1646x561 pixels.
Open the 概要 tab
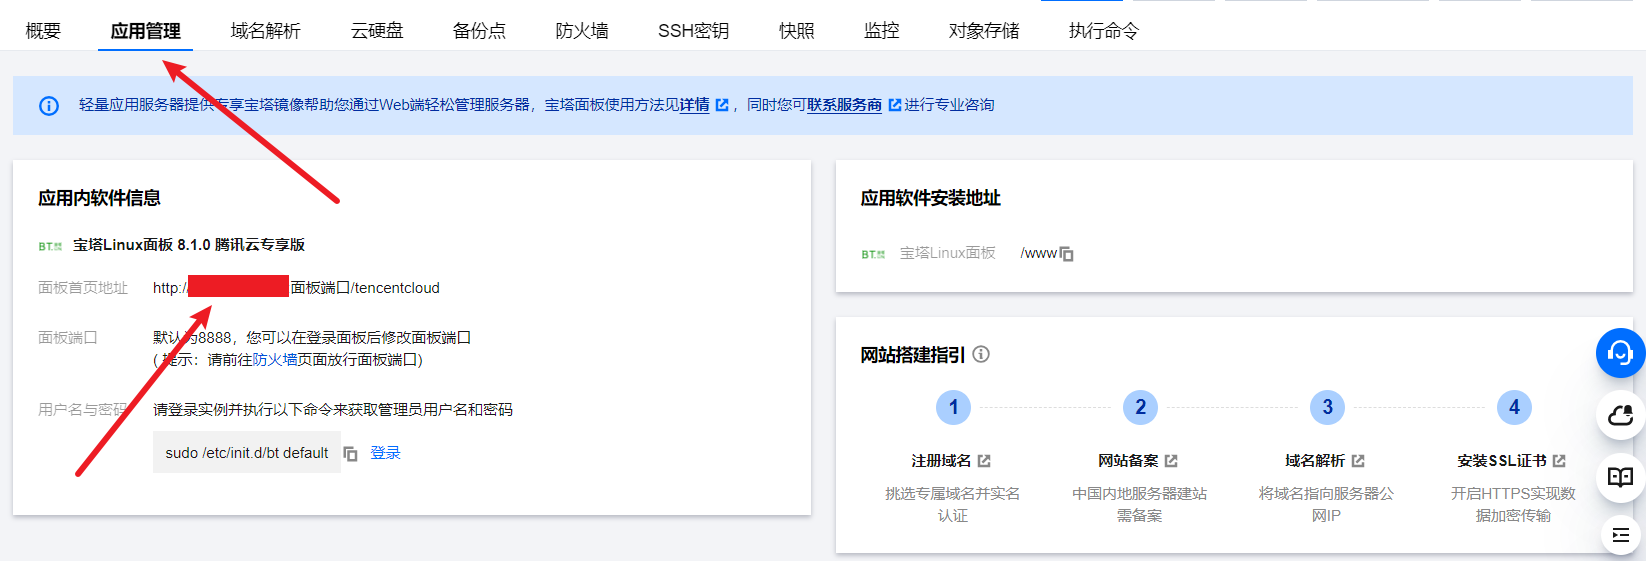pos(43,31)
